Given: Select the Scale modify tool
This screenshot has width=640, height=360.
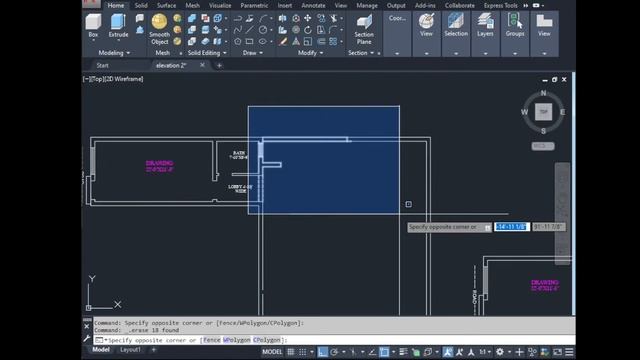Looking at the screenshot, I should click(308, 42).
